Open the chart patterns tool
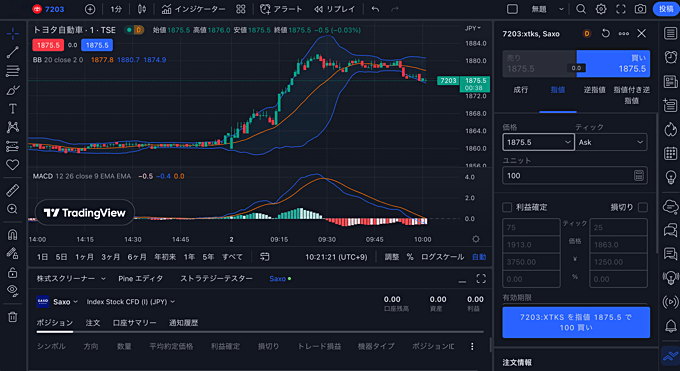 13,127
